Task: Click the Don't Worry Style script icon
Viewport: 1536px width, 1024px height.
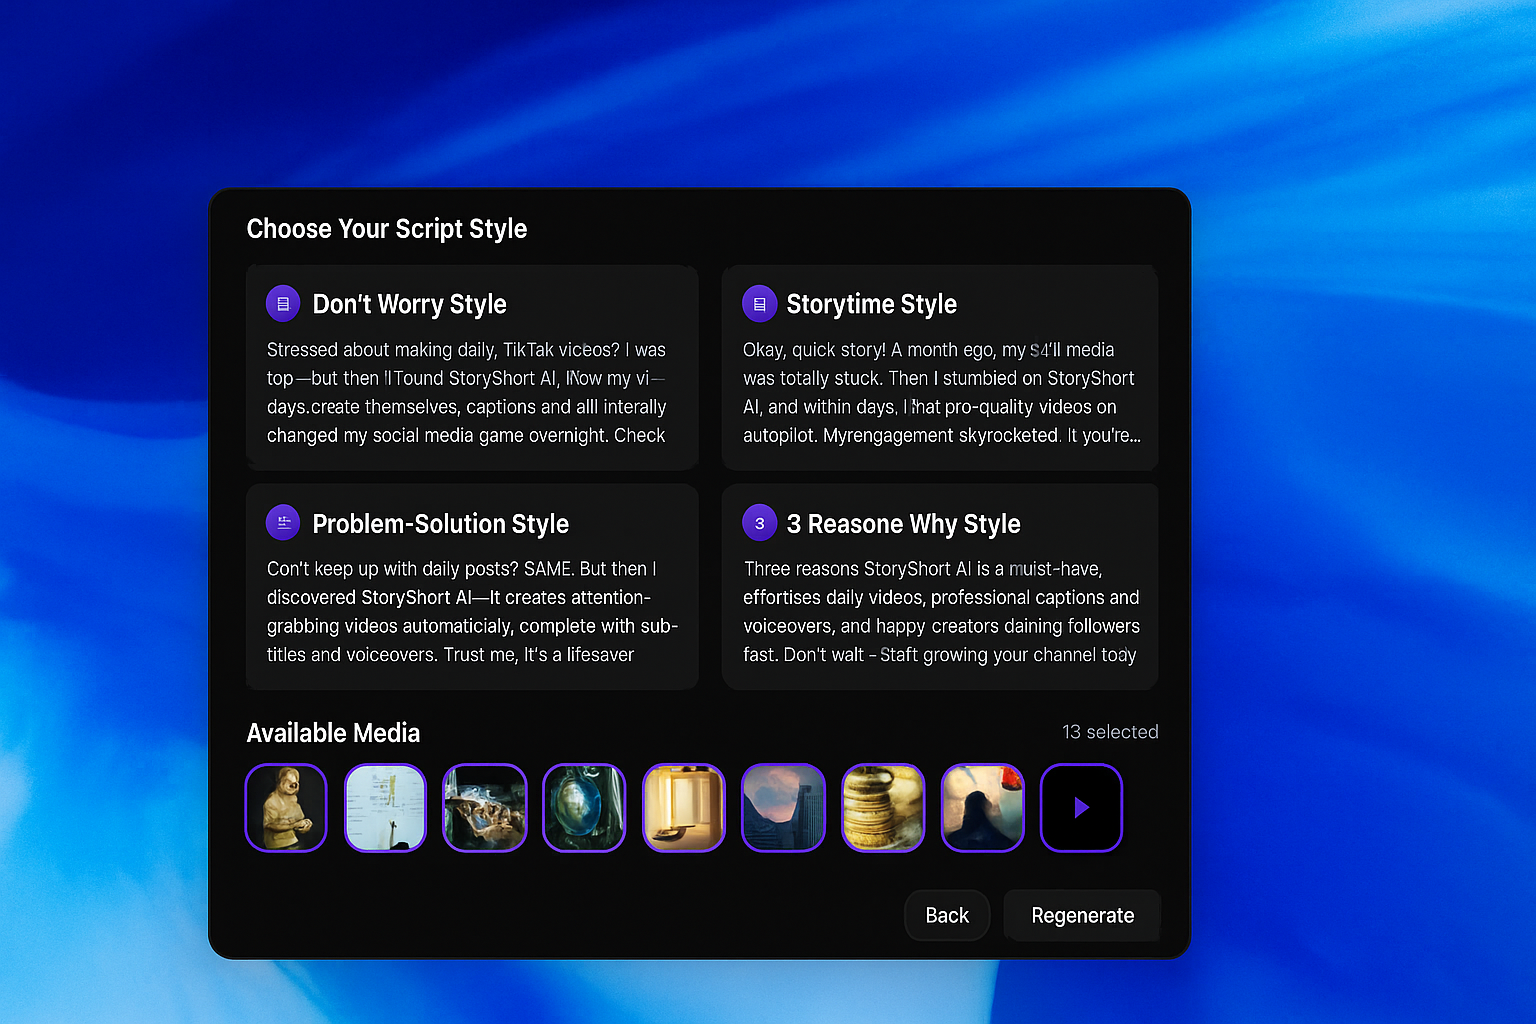Action: [x=283, y=304]
